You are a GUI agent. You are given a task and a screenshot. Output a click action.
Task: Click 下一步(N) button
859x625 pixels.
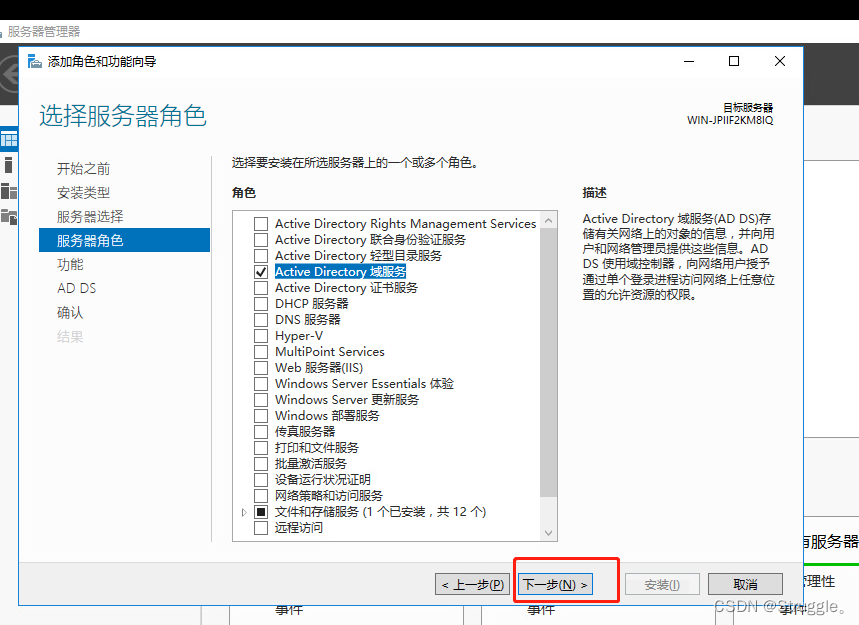click(x=556, y=584)
